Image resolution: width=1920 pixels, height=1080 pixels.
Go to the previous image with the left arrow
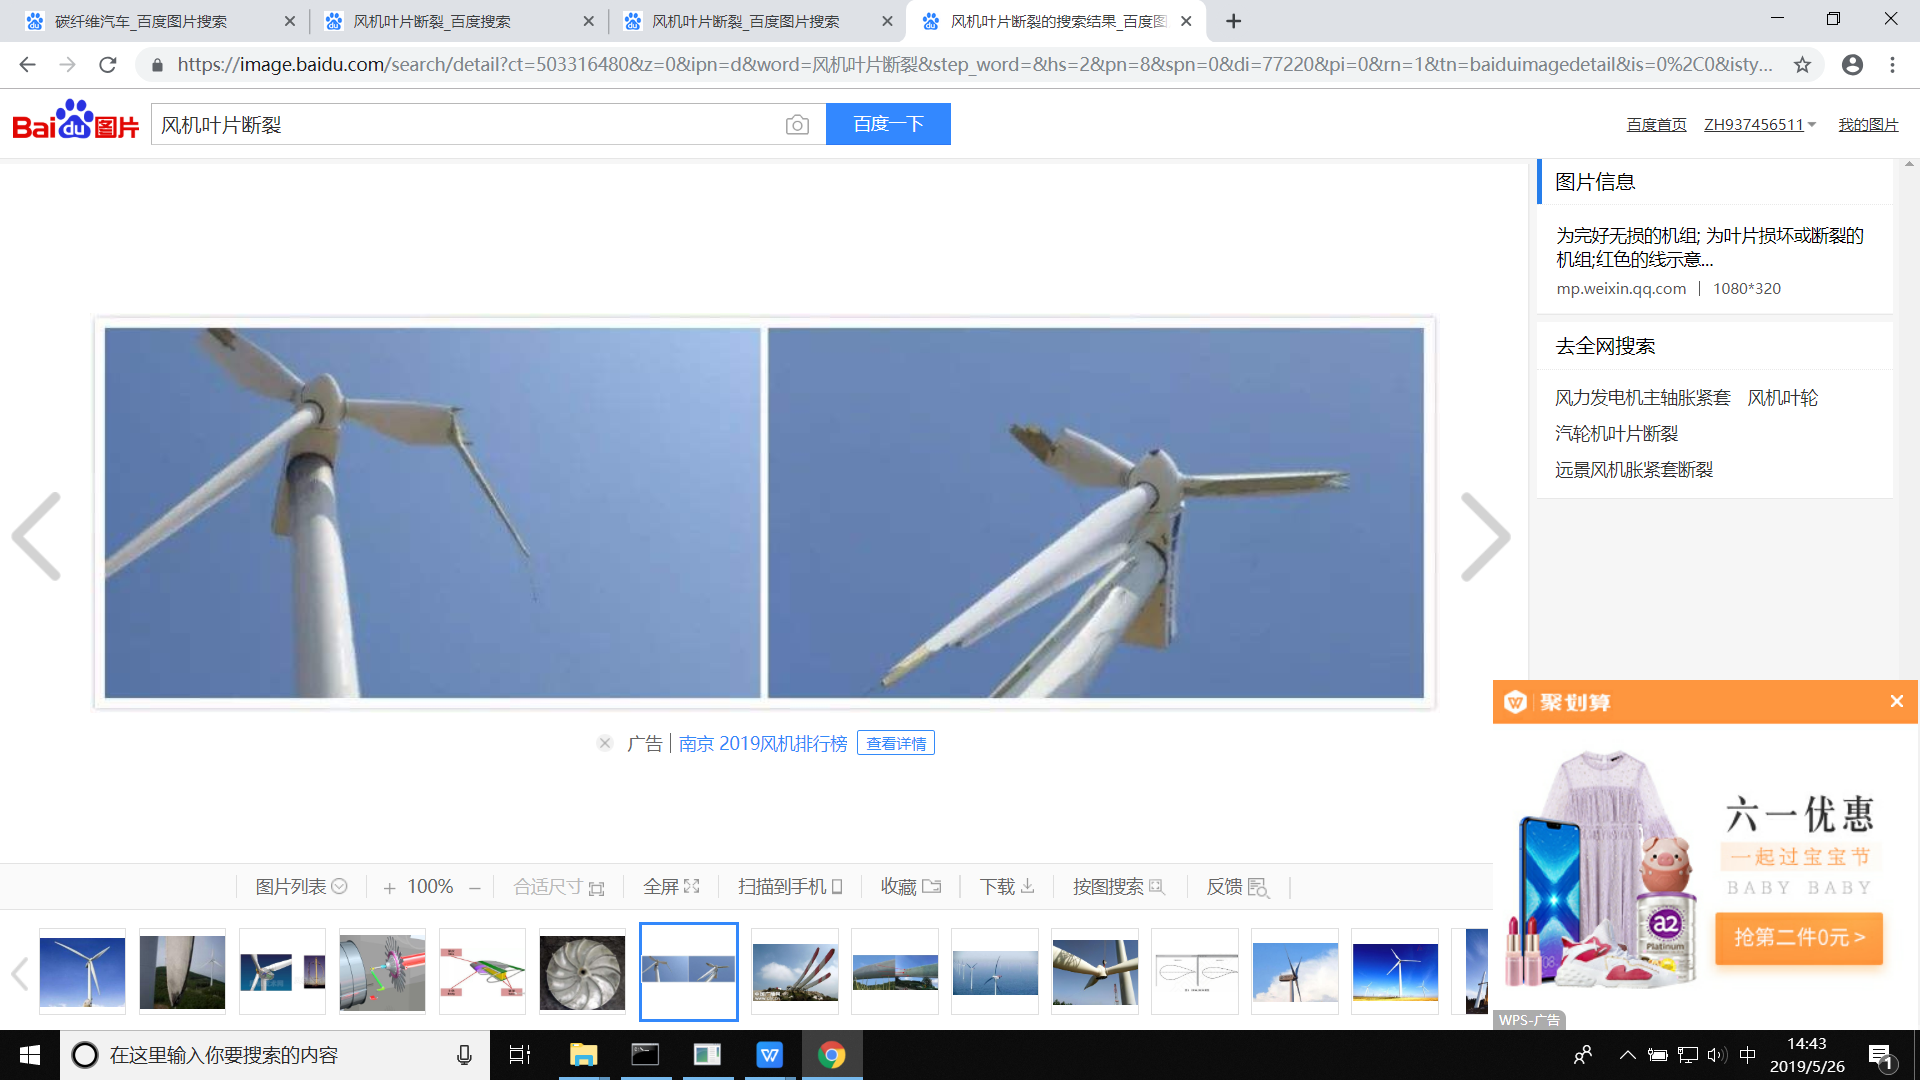37,537
